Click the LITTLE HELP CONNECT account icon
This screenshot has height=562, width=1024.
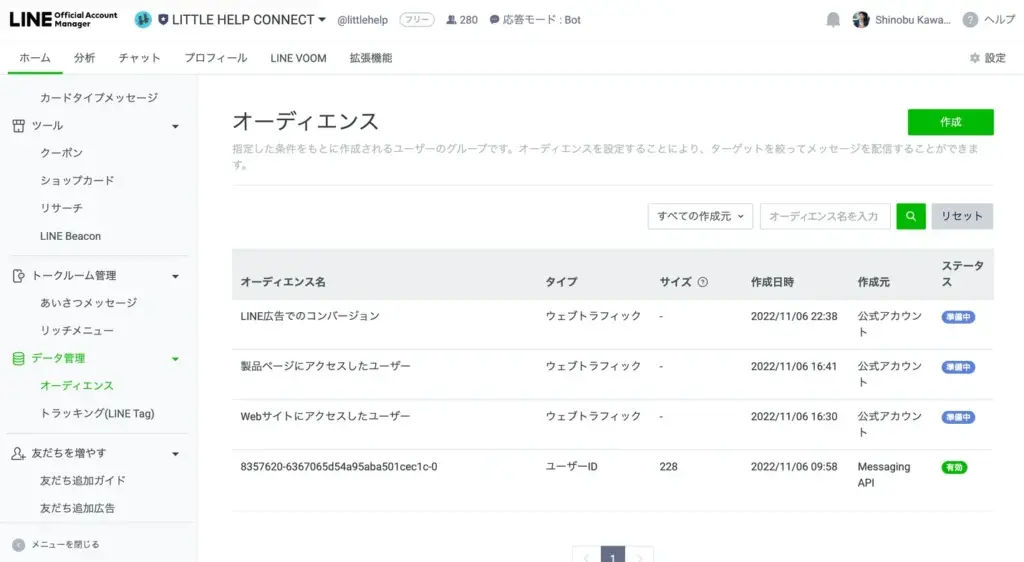[x=143, y=20]
